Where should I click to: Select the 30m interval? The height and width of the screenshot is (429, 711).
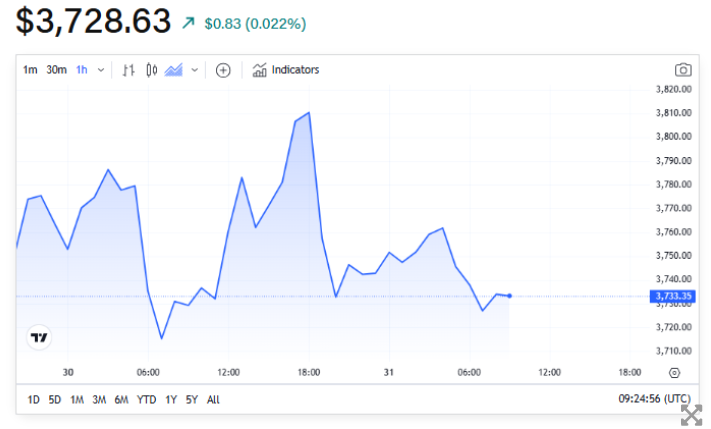tap(56, 70)
